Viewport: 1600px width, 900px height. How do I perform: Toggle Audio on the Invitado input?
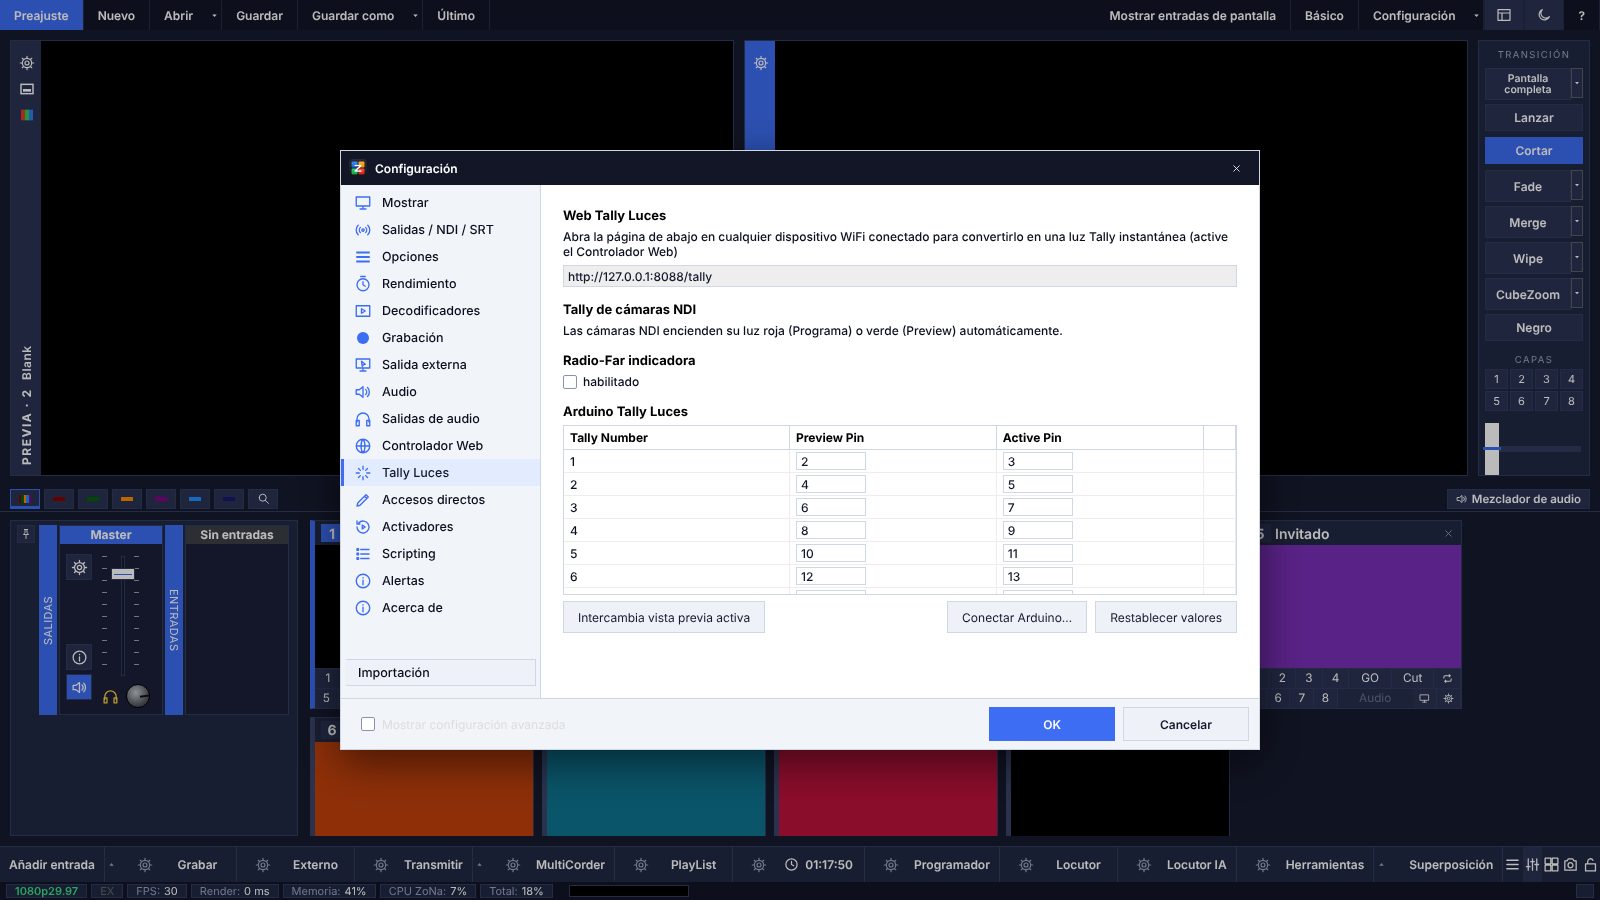point(1375,698)
